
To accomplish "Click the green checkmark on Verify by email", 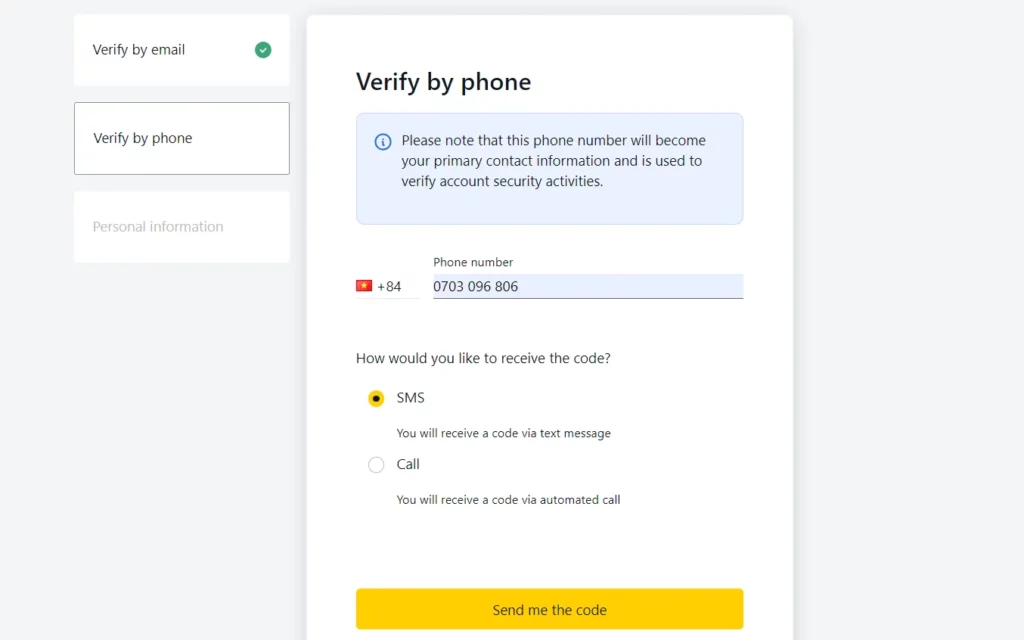I will pos(262,49).
